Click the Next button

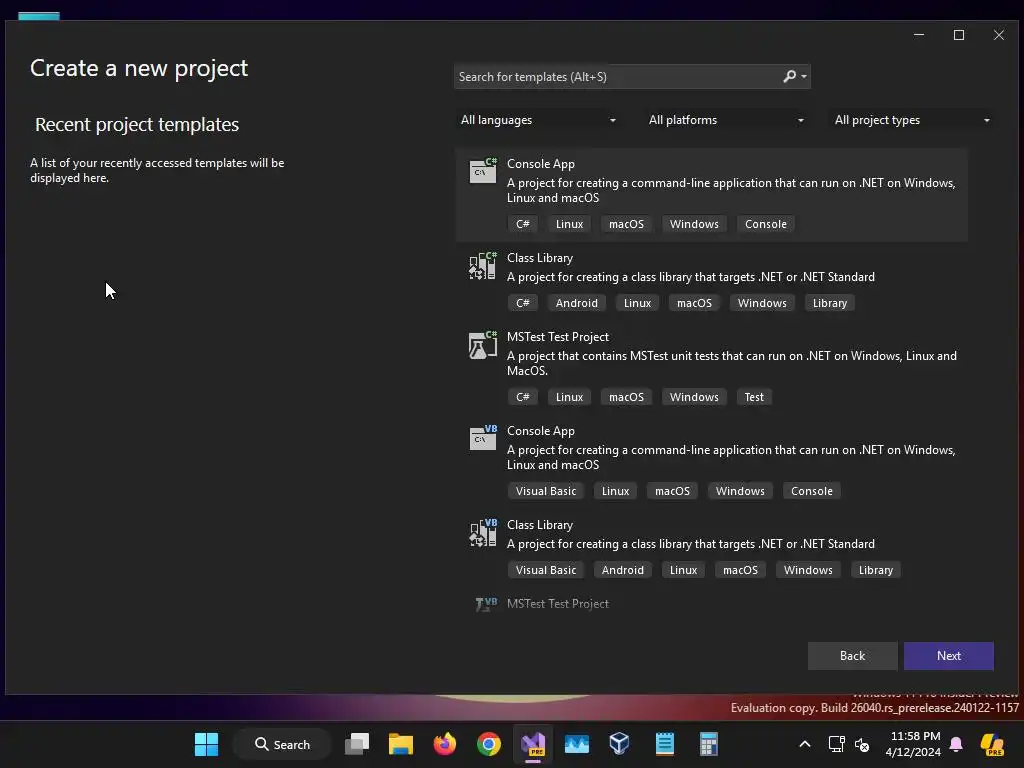(948, 656)
